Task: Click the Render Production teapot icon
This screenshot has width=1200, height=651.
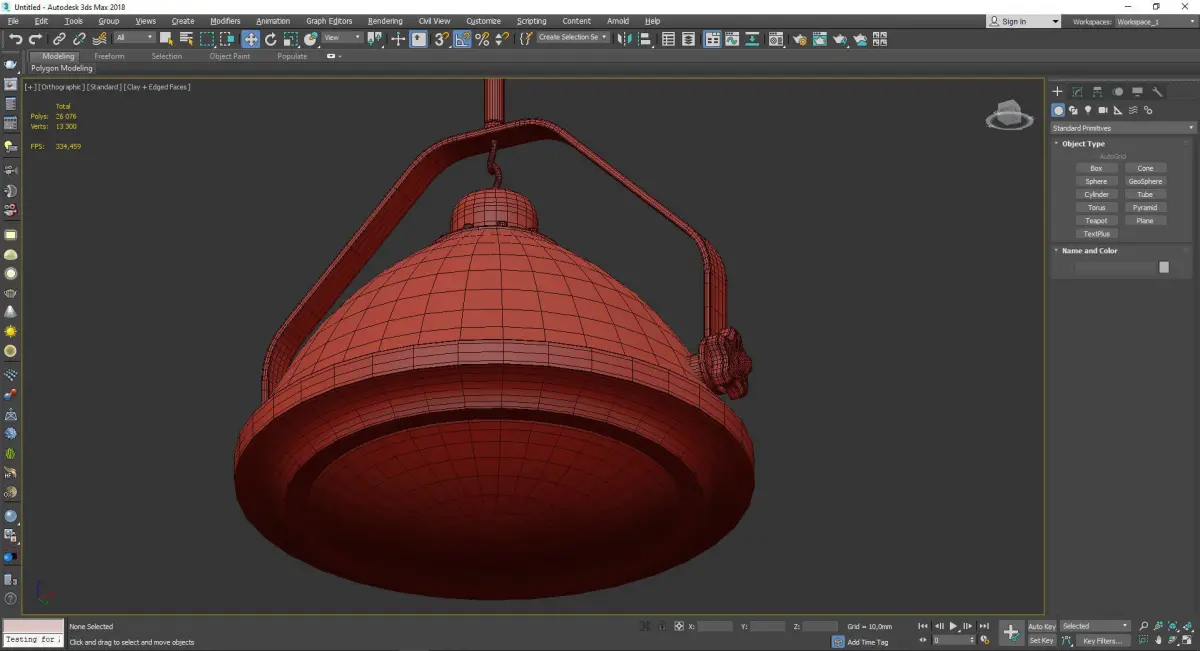Action: [x=840, y=39]
